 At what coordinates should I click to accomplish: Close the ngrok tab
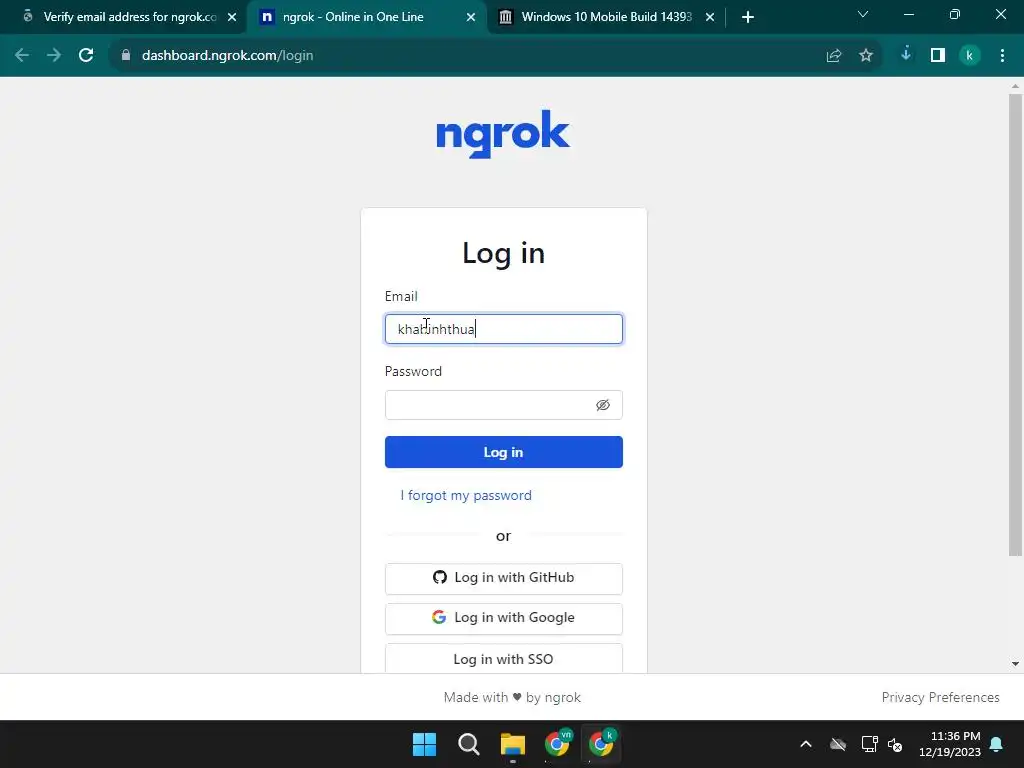tap(471, 17)
